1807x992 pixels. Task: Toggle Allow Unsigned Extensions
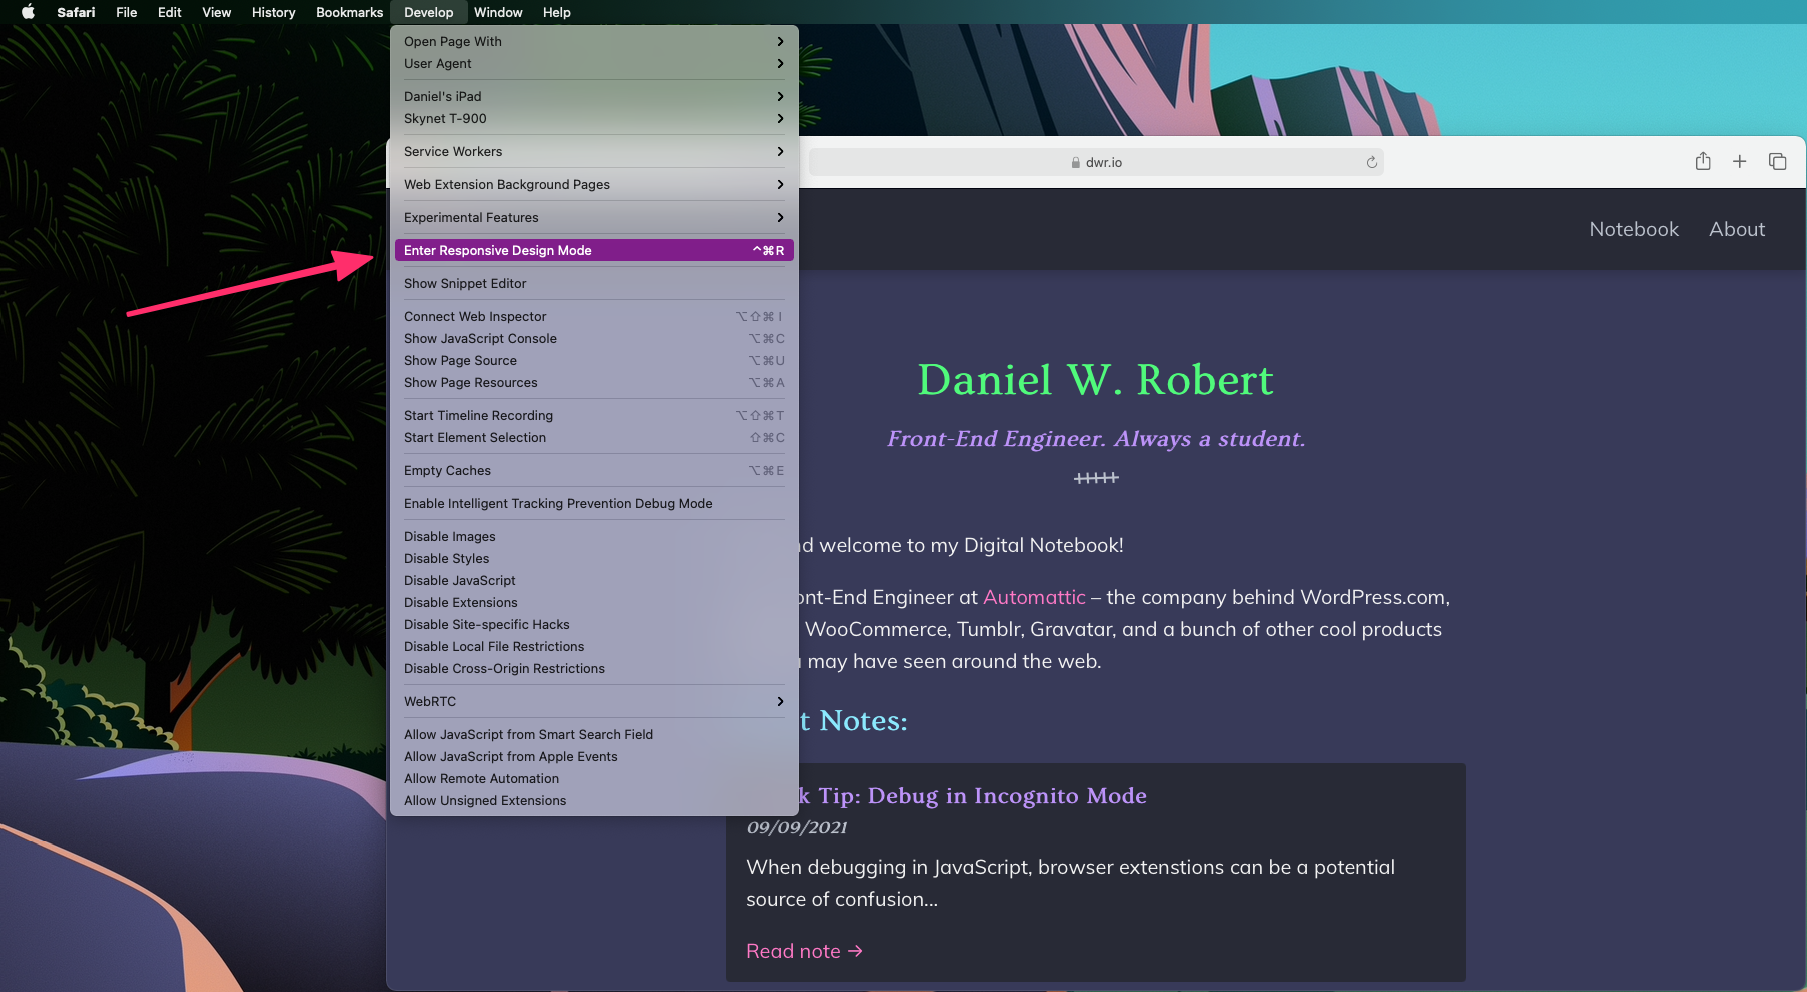coord(594,800)
